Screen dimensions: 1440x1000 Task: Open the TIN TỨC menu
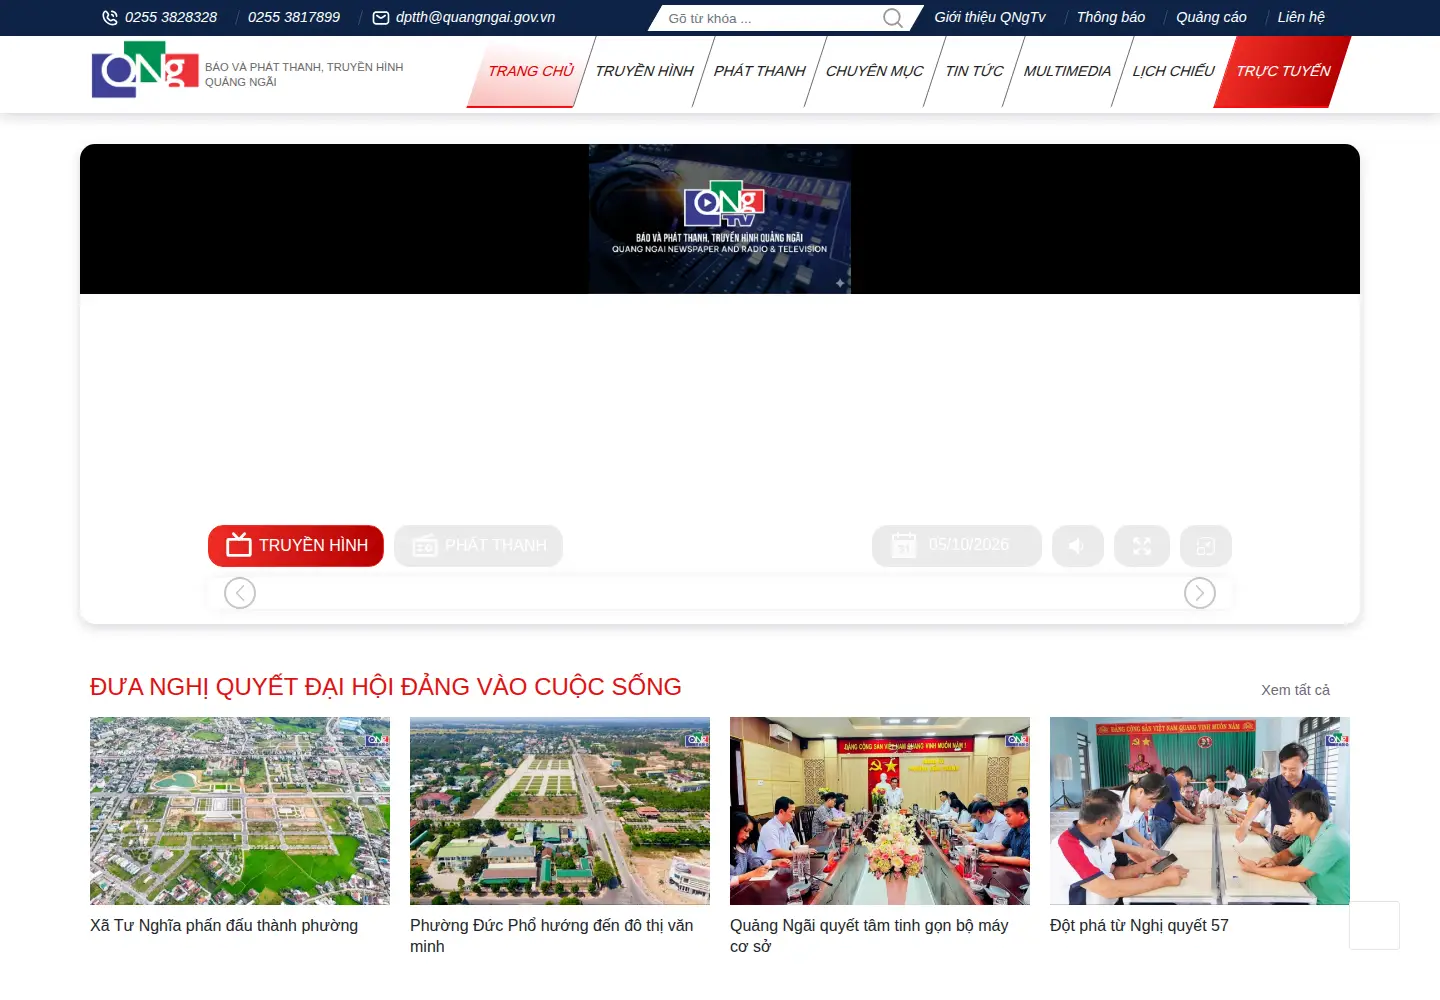coord(974,71)
